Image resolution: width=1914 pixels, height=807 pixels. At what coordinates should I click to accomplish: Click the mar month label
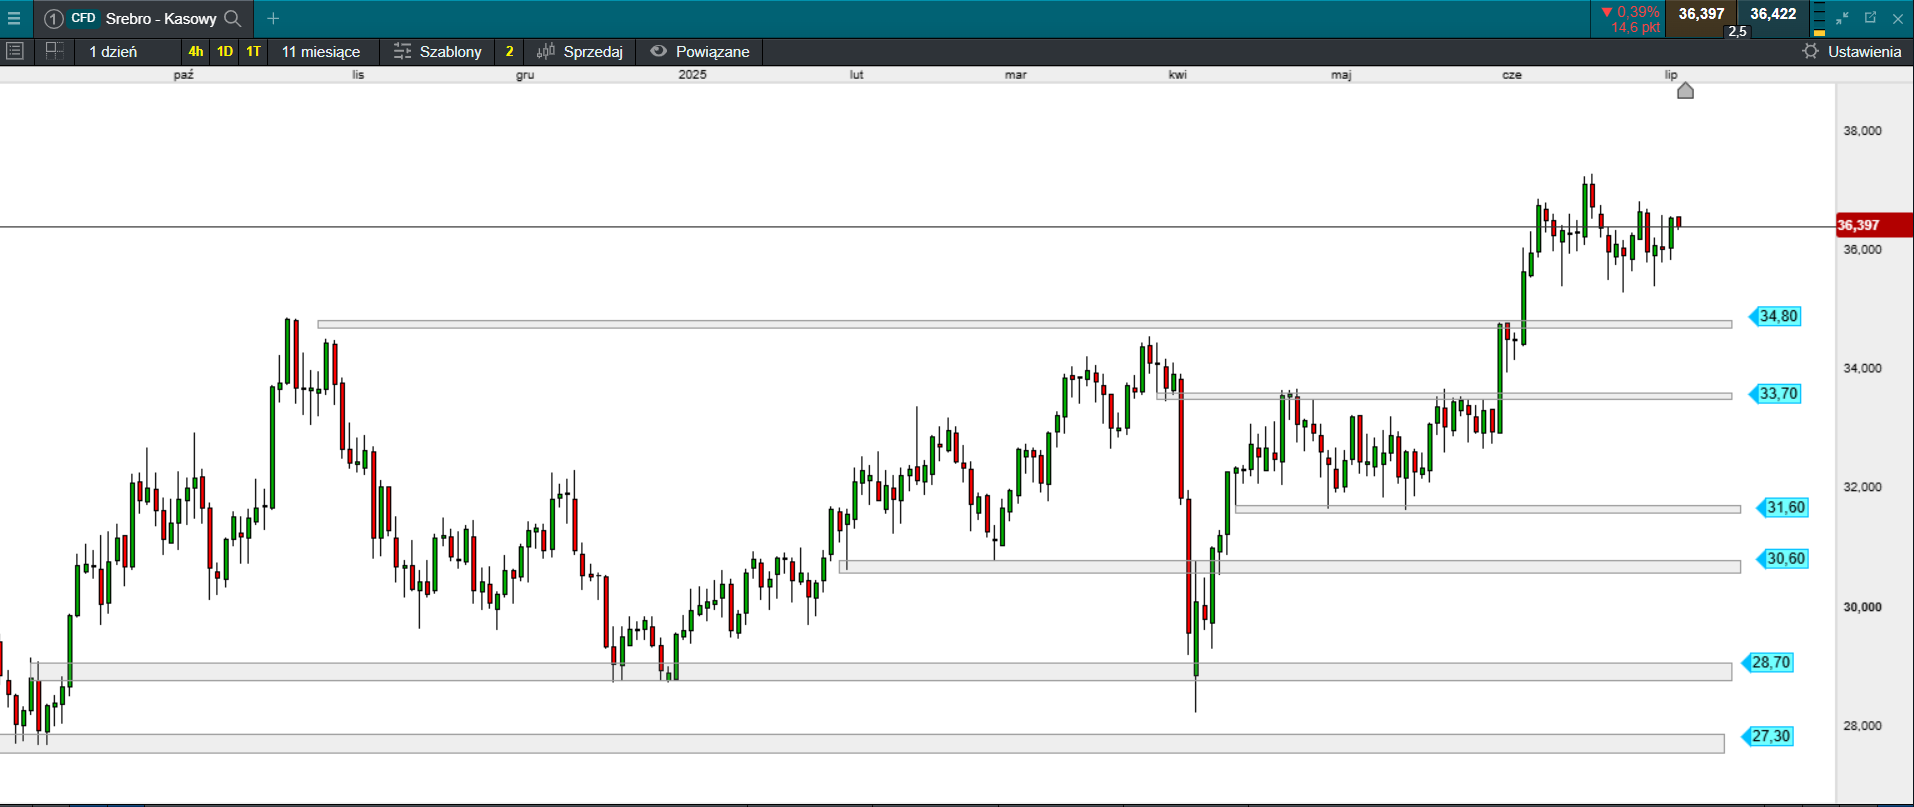pyautogui.click(x=1016, y=75)
